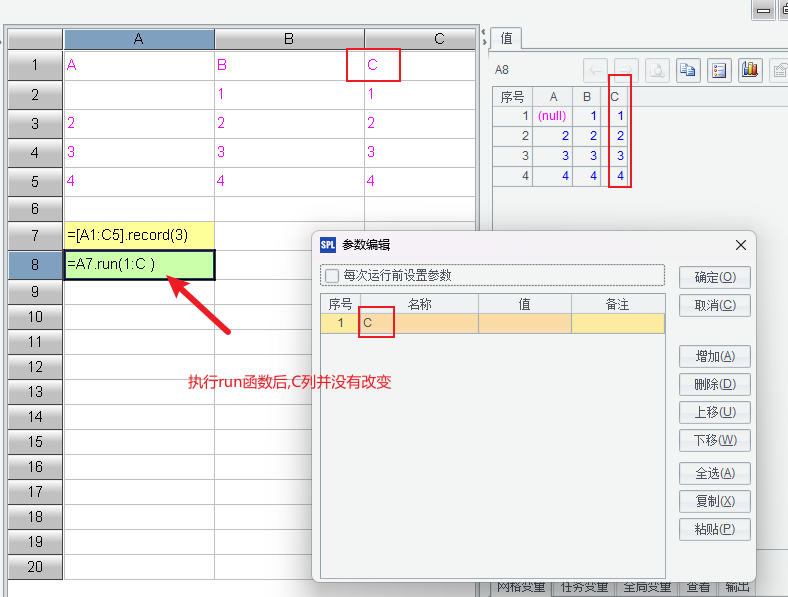Select row header 12 in grid
This screenshot has height=597, width=788.
pos(35,367)
